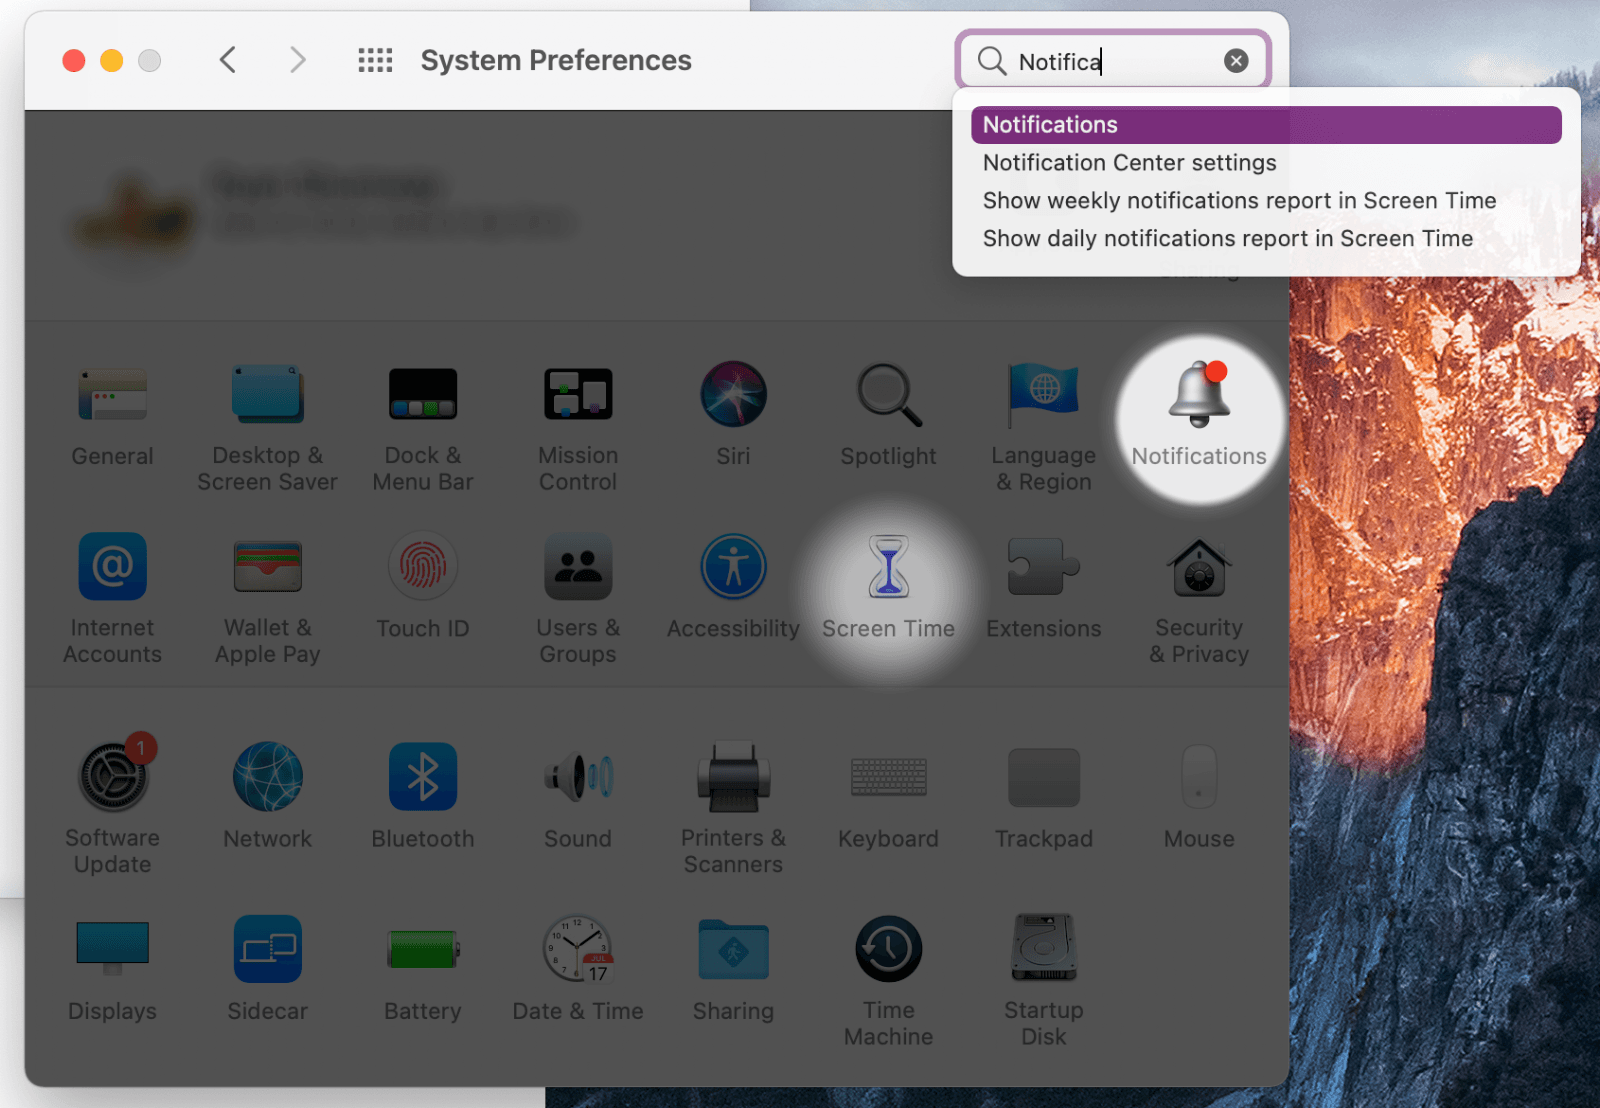Open Extensions preferences
This screenshot has width=1600, height=1108.
(1043, 567)
